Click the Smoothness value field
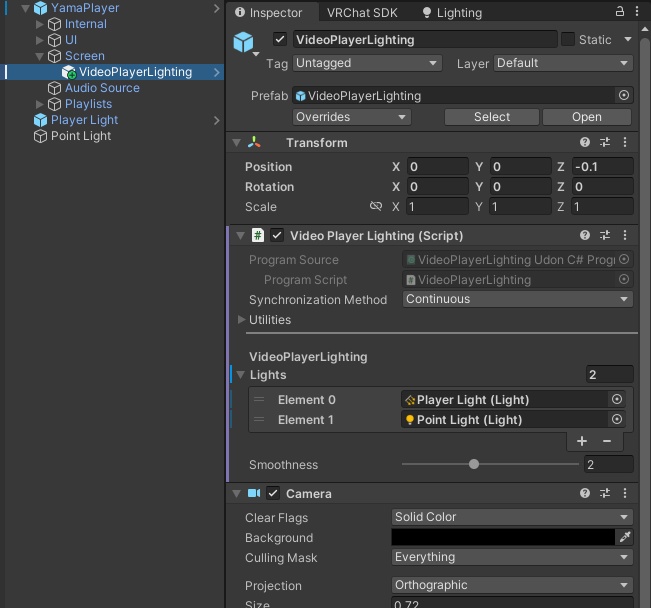Viewport: 651px width, 608px height. click(609, 464)
